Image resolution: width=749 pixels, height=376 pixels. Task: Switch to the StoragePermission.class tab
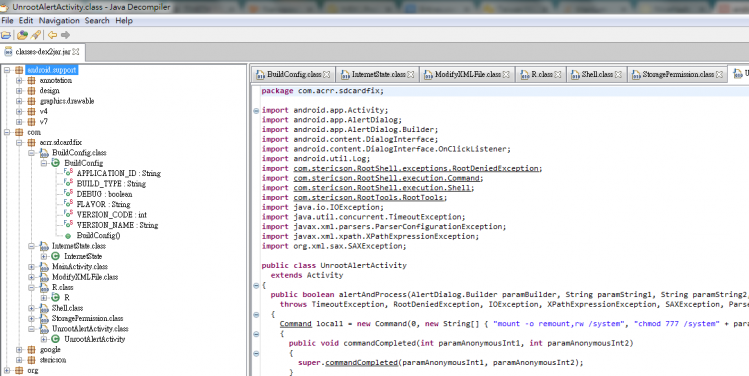[677, 74]
